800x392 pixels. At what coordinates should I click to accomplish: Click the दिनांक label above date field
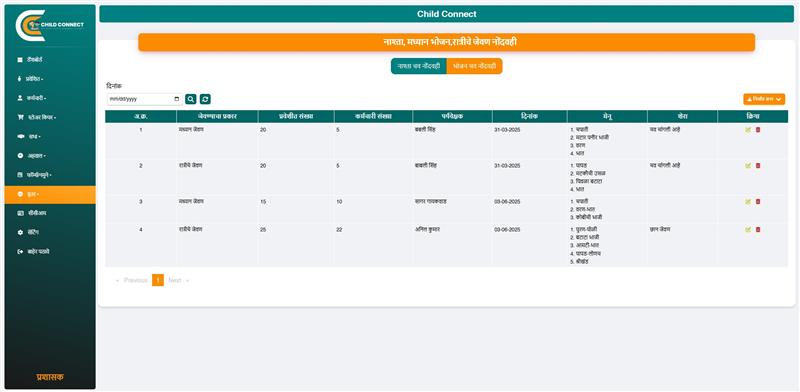(x=114, y=86)
